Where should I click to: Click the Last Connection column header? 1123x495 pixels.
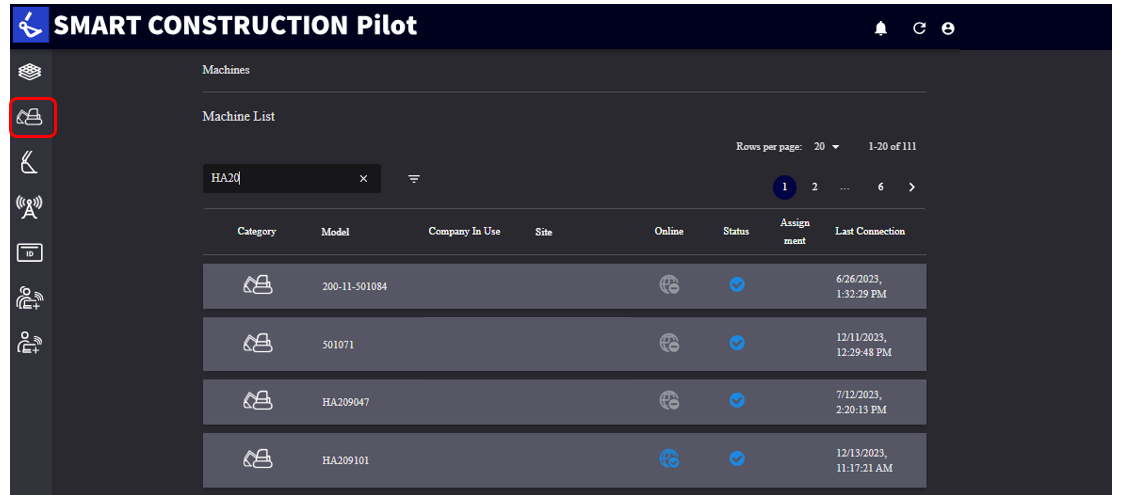click(x=870, y=231)
